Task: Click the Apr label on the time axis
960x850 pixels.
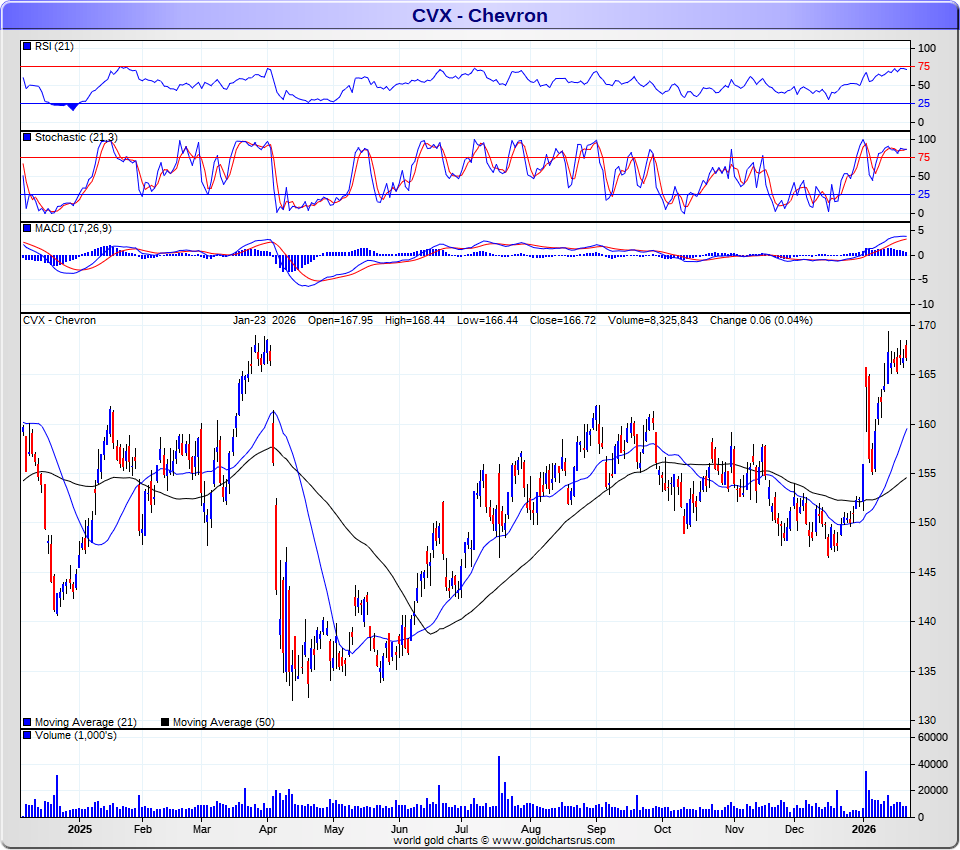Action: click(268, 829)
